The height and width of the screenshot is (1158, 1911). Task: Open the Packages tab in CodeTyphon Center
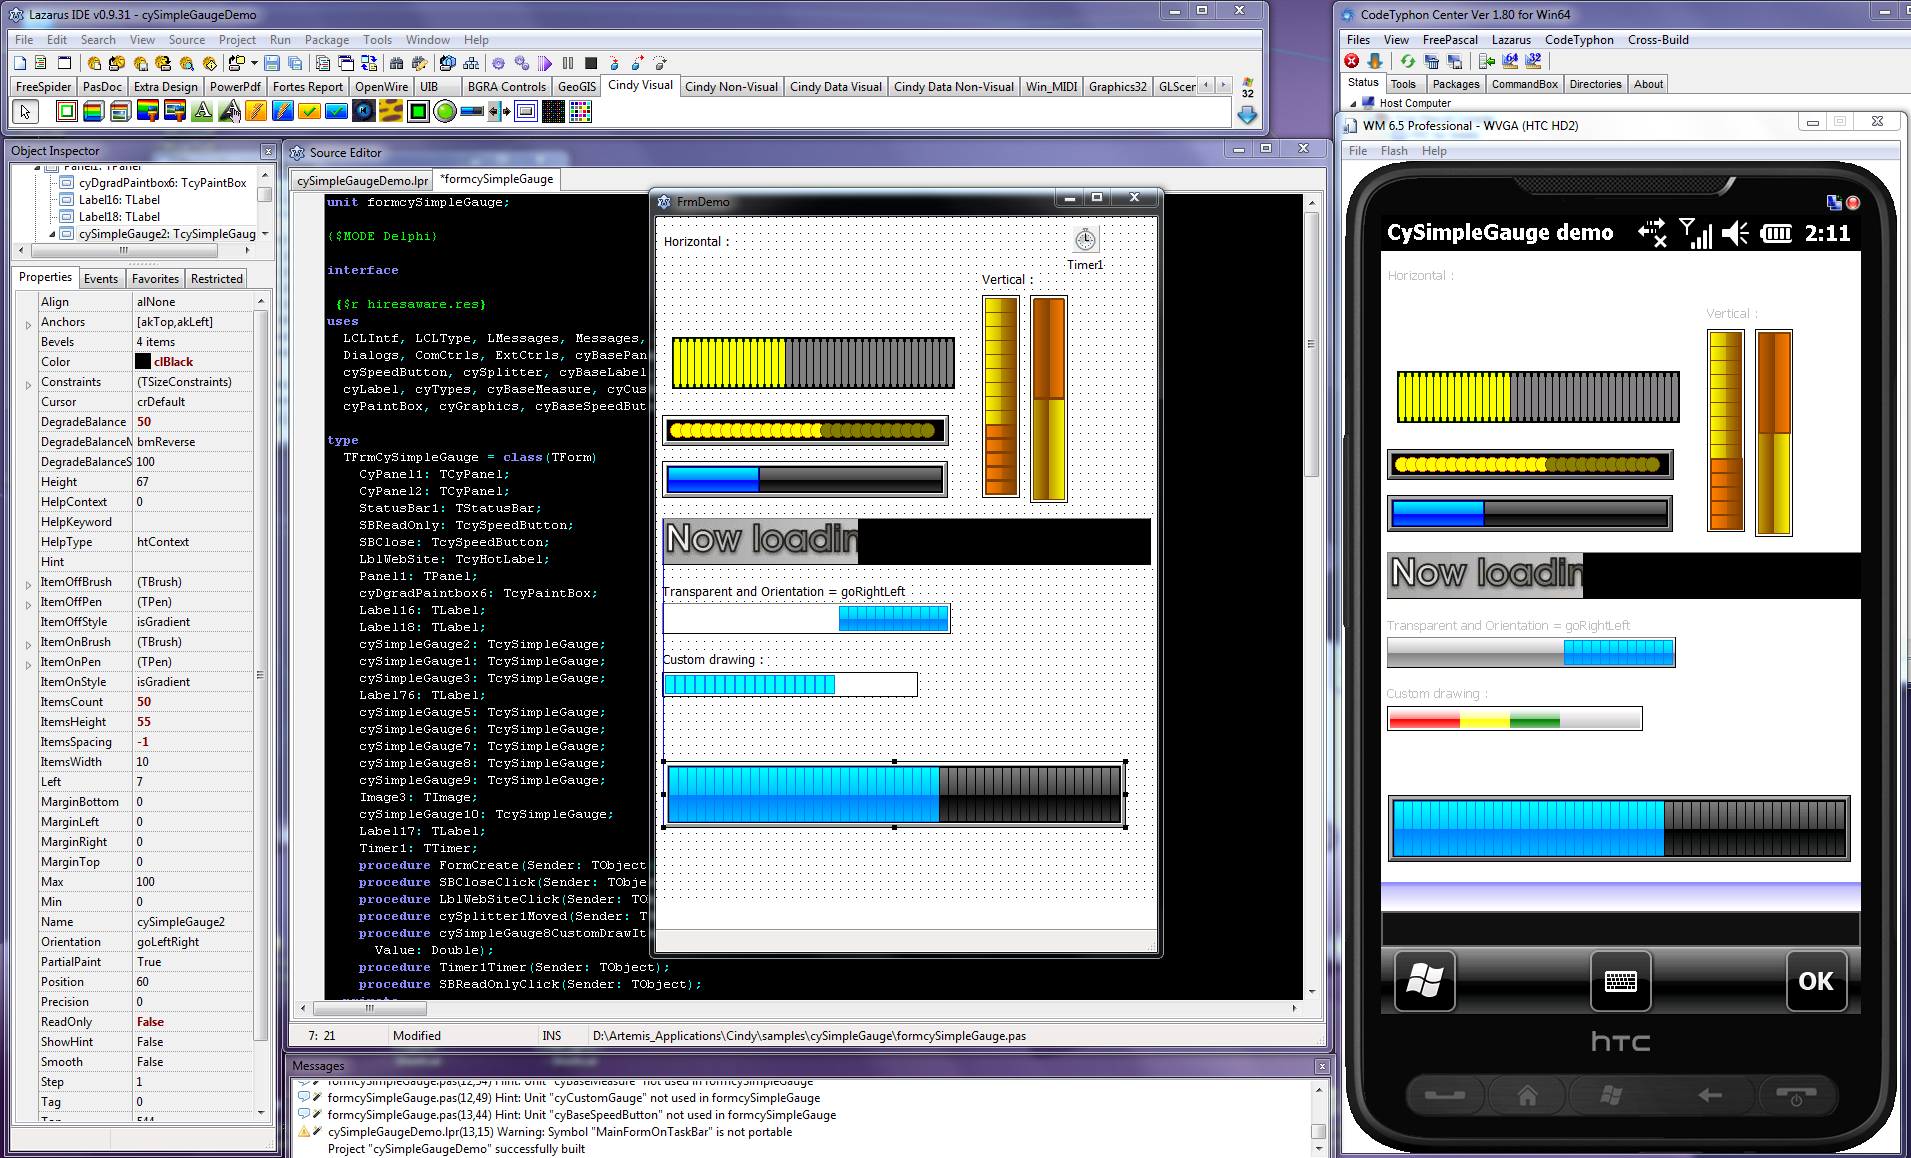(1455, 84)
